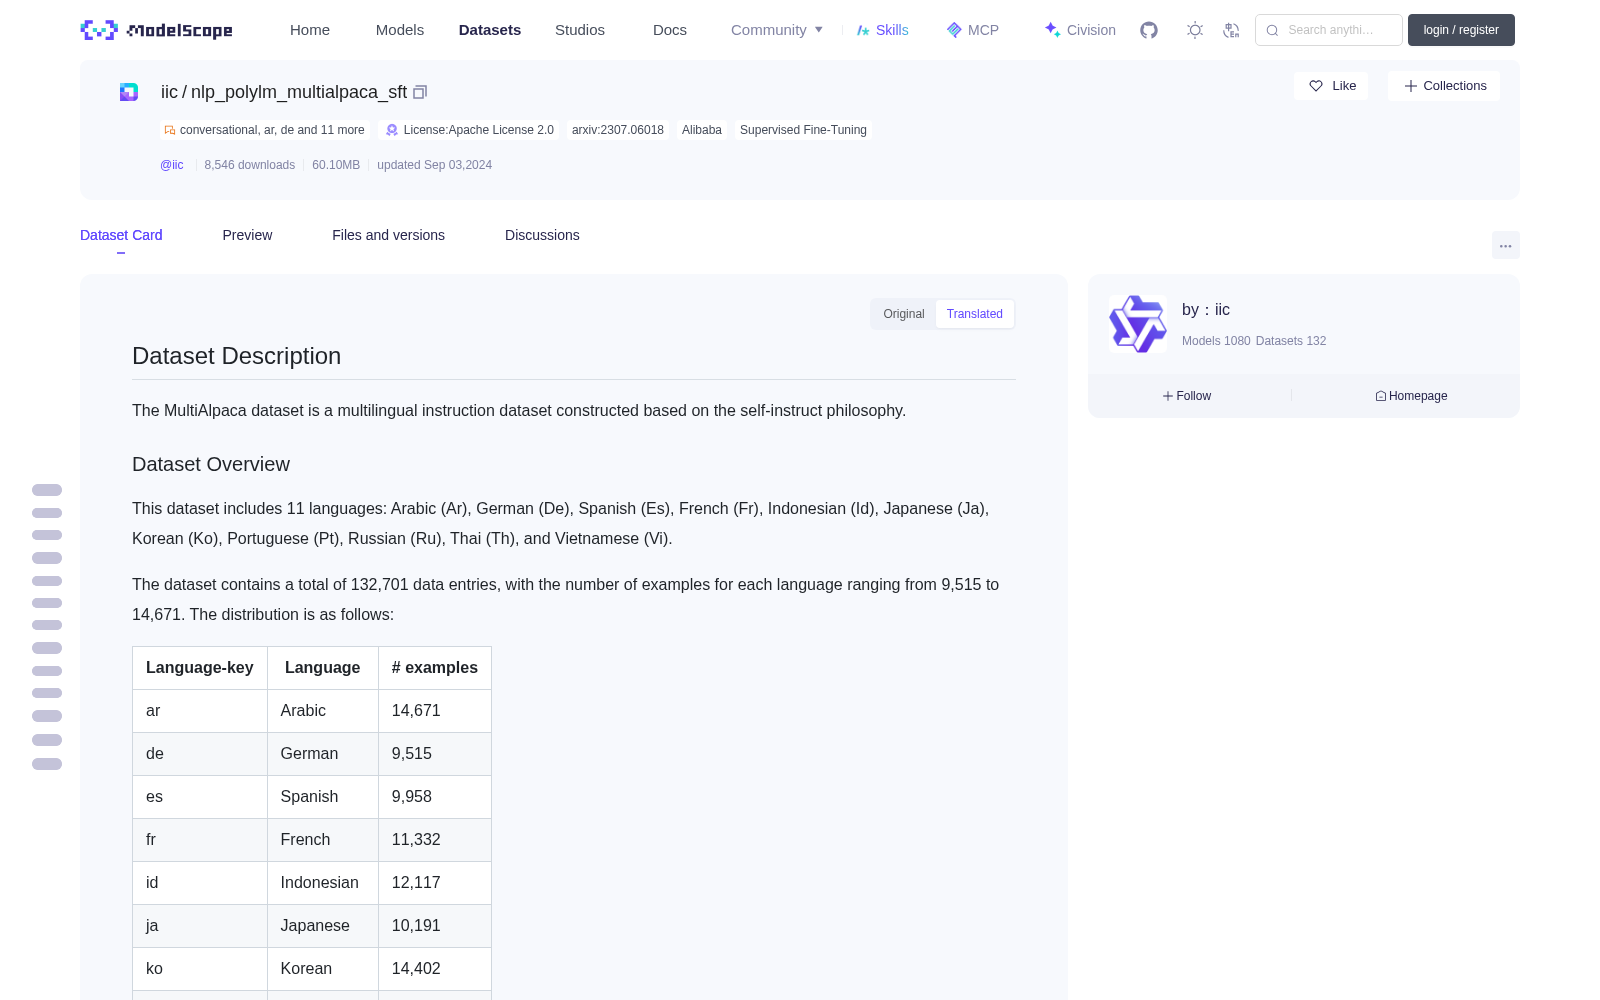This screenshot has width=1600, height=1000.
Task: Select the '10,191' Japanese examples cell
Action: [x=434, y=926]
